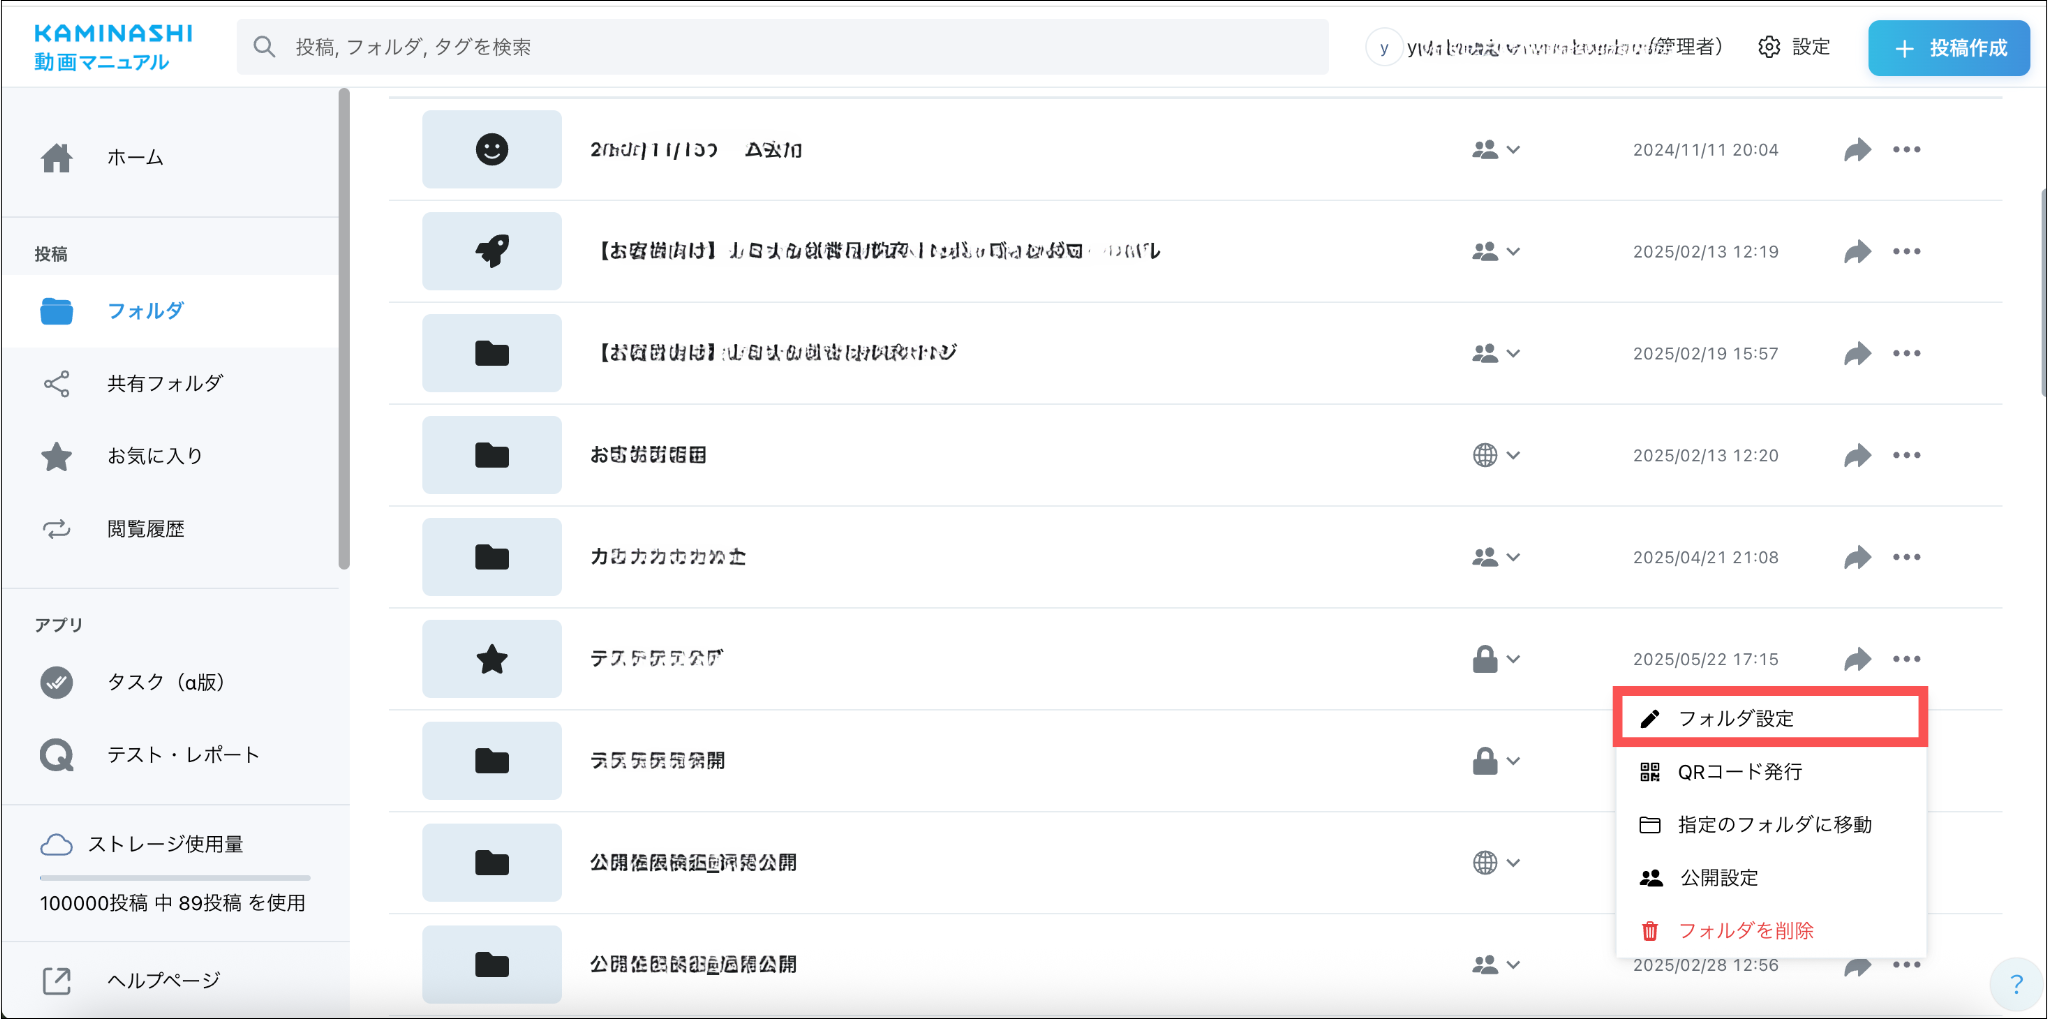Expand visibility dropdown on the bottom folder row
The width and height of the screenshot is (2048, 1019).
tap(1496, 966)
